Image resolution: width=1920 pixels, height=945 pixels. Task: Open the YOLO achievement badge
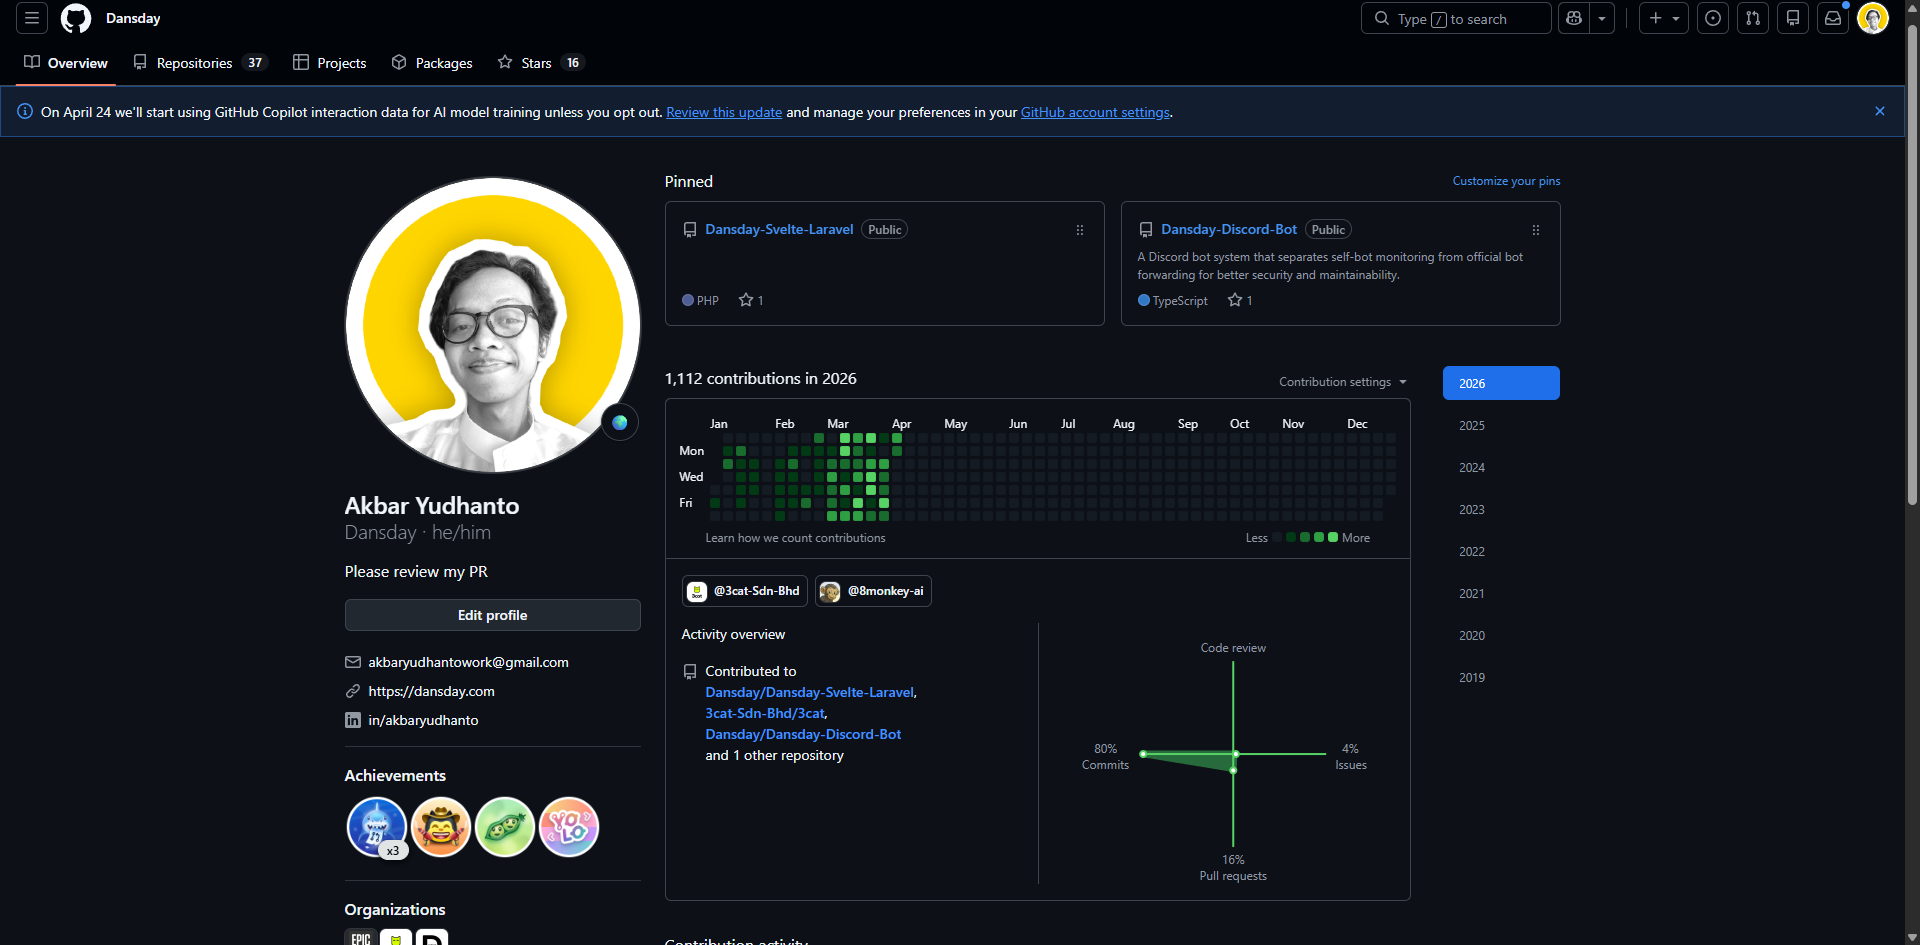click(569, 827)
